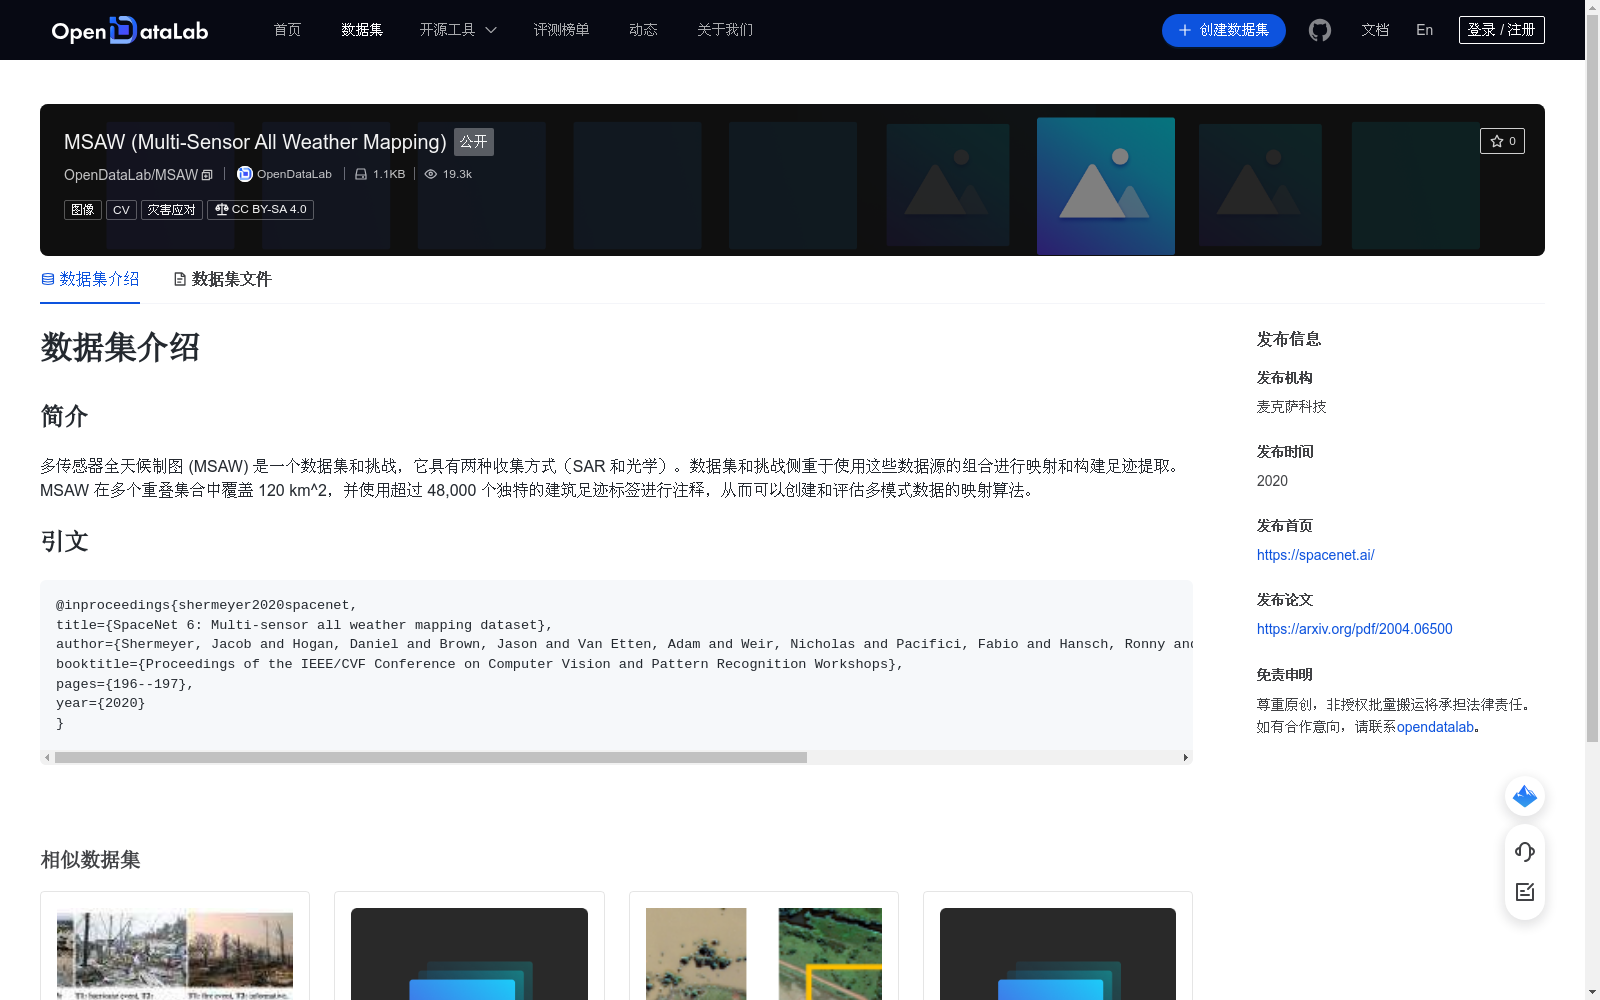Viewport: 1600px width, 1000px height.
Task: Open 关于我们 navigation item
Action: [725, 30]
